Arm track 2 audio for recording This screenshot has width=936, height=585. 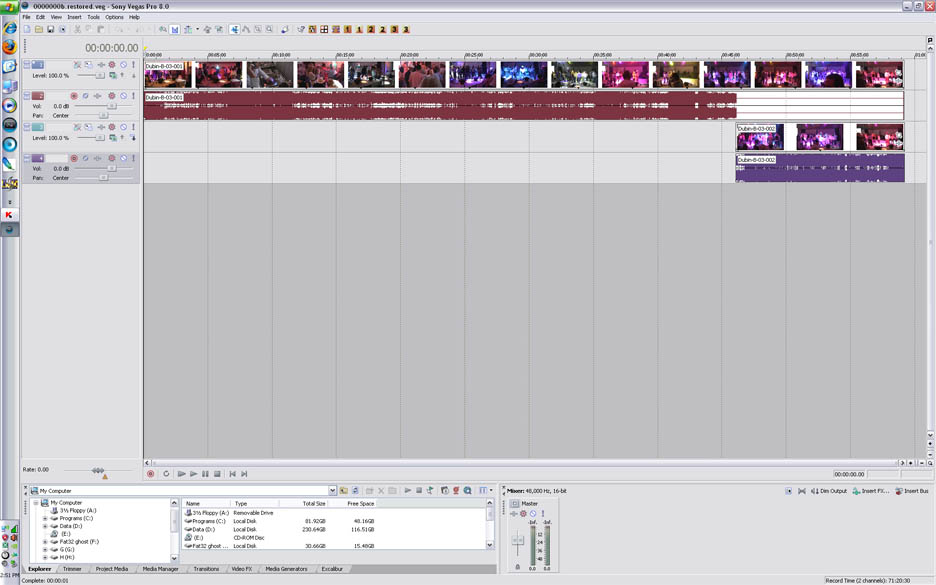[x=74, y=96]
